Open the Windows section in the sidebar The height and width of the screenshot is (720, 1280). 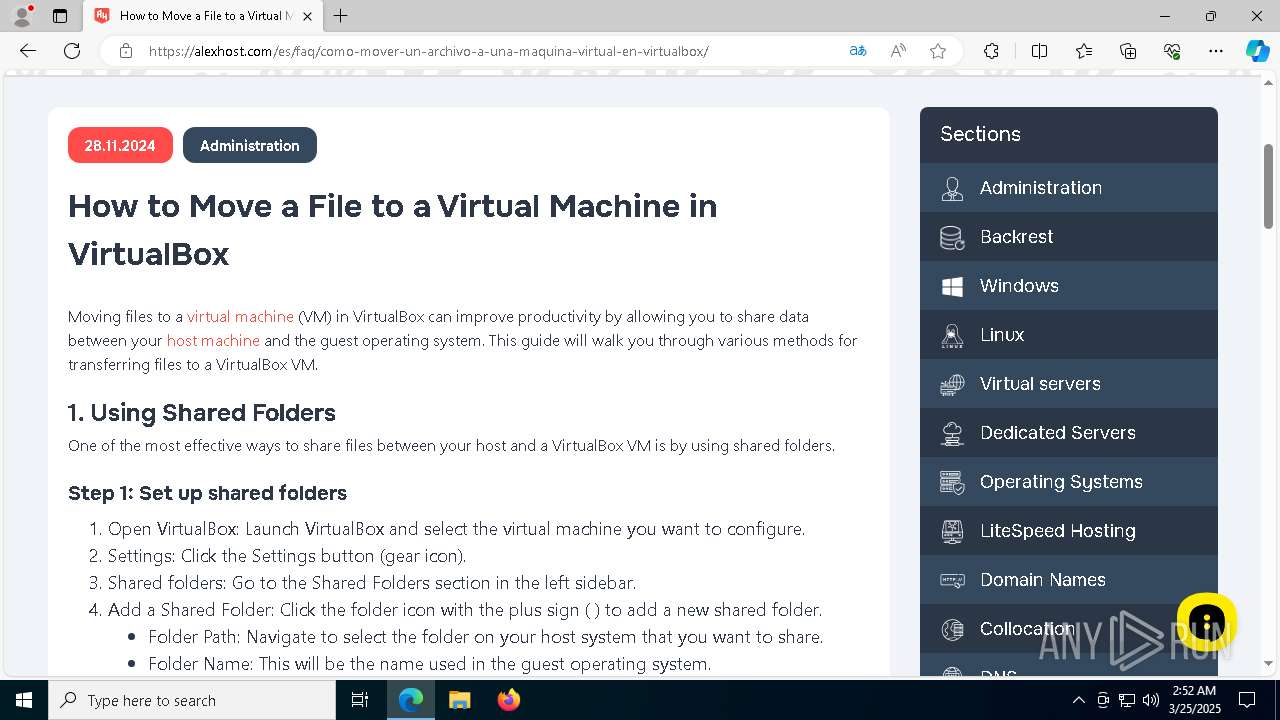(1069, 285)
